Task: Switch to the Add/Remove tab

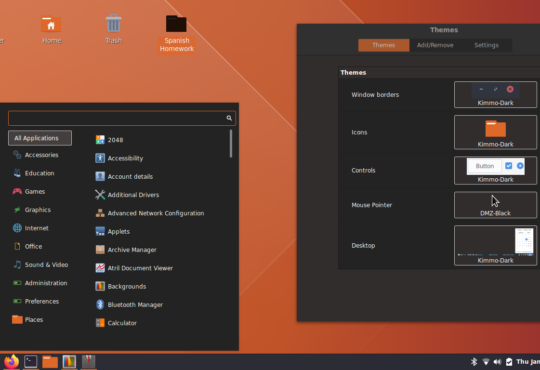Action: pos(435,45)
